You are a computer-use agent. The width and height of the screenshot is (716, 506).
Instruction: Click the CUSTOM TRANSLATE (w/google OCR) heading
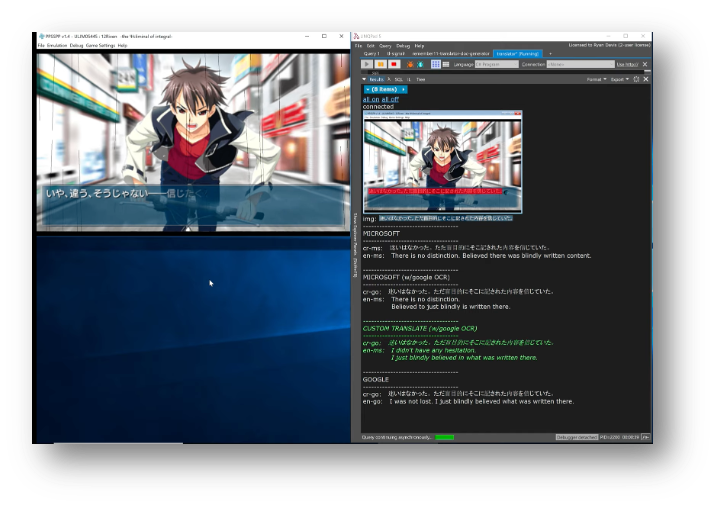[420, 328]
